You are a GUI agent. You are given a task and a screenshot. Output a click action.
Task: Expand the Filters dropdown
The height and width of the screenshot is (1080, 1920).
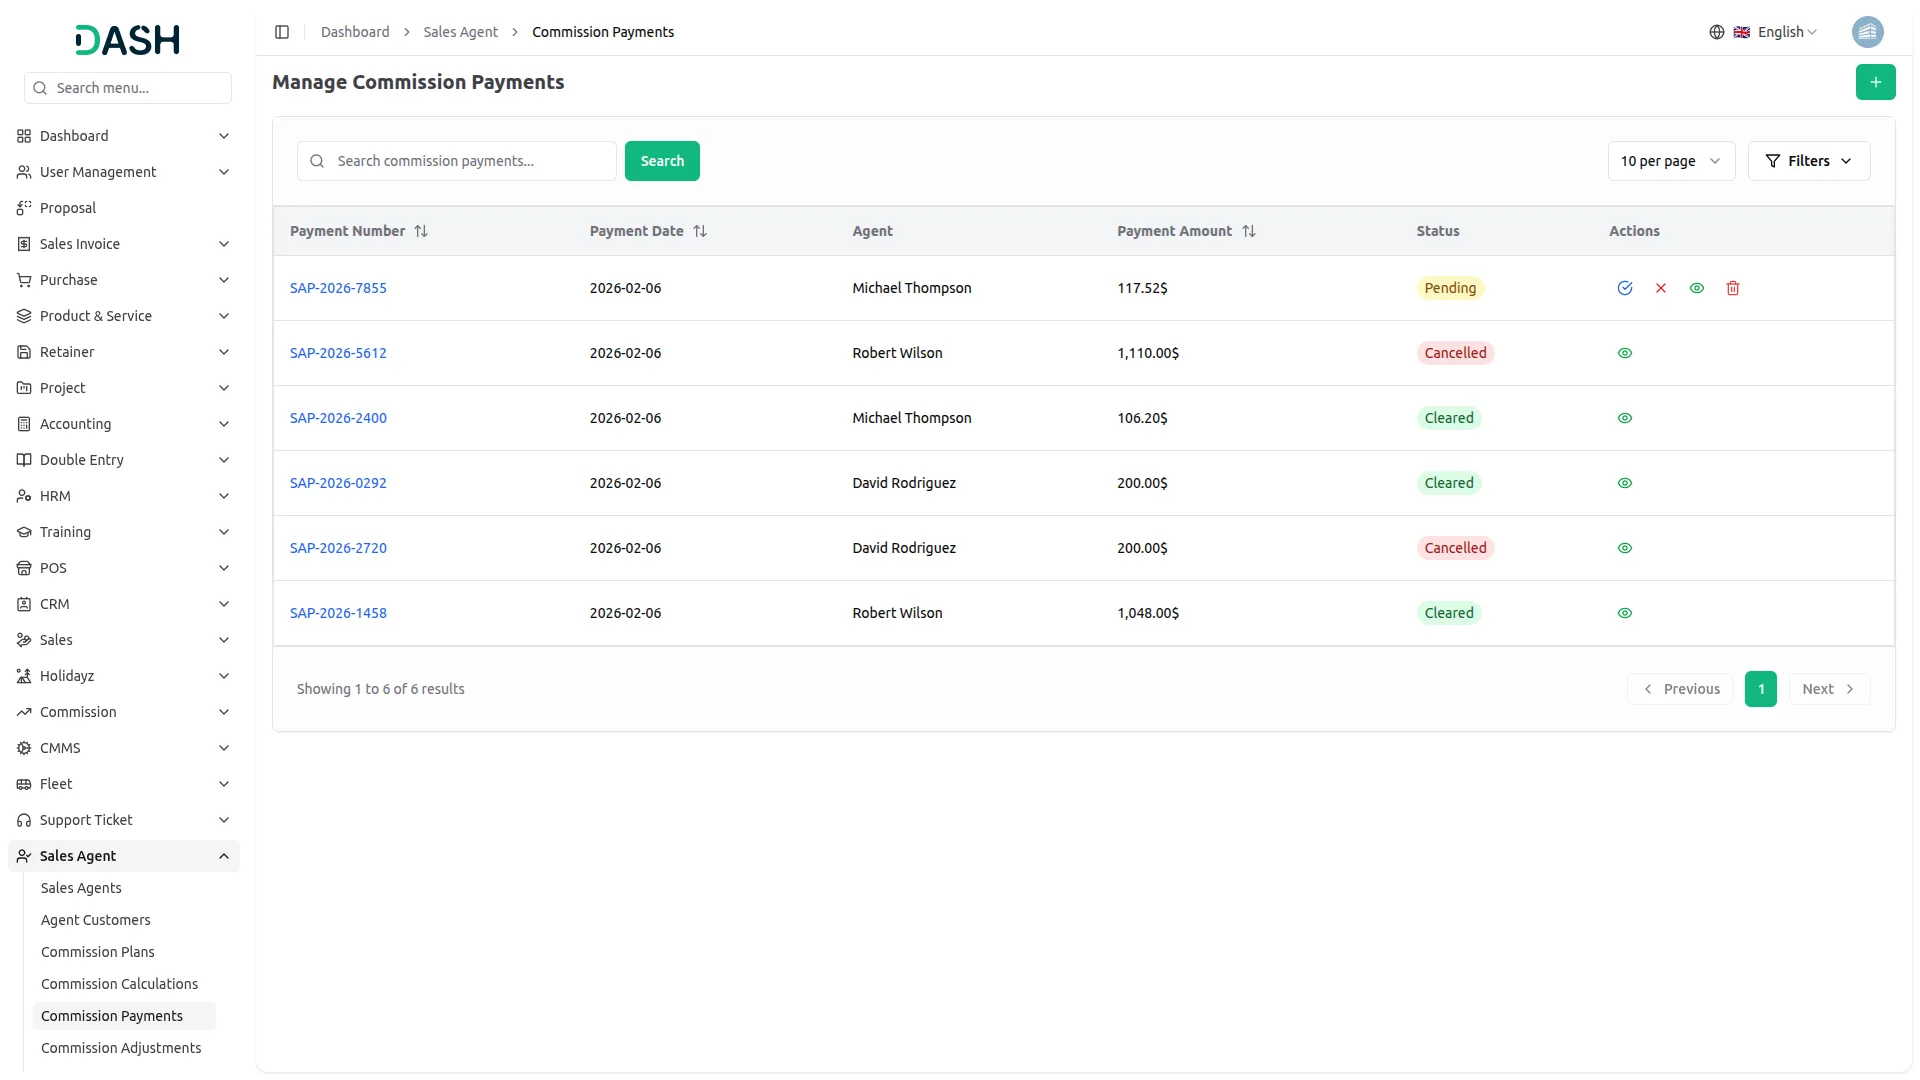coord(1808,161)
